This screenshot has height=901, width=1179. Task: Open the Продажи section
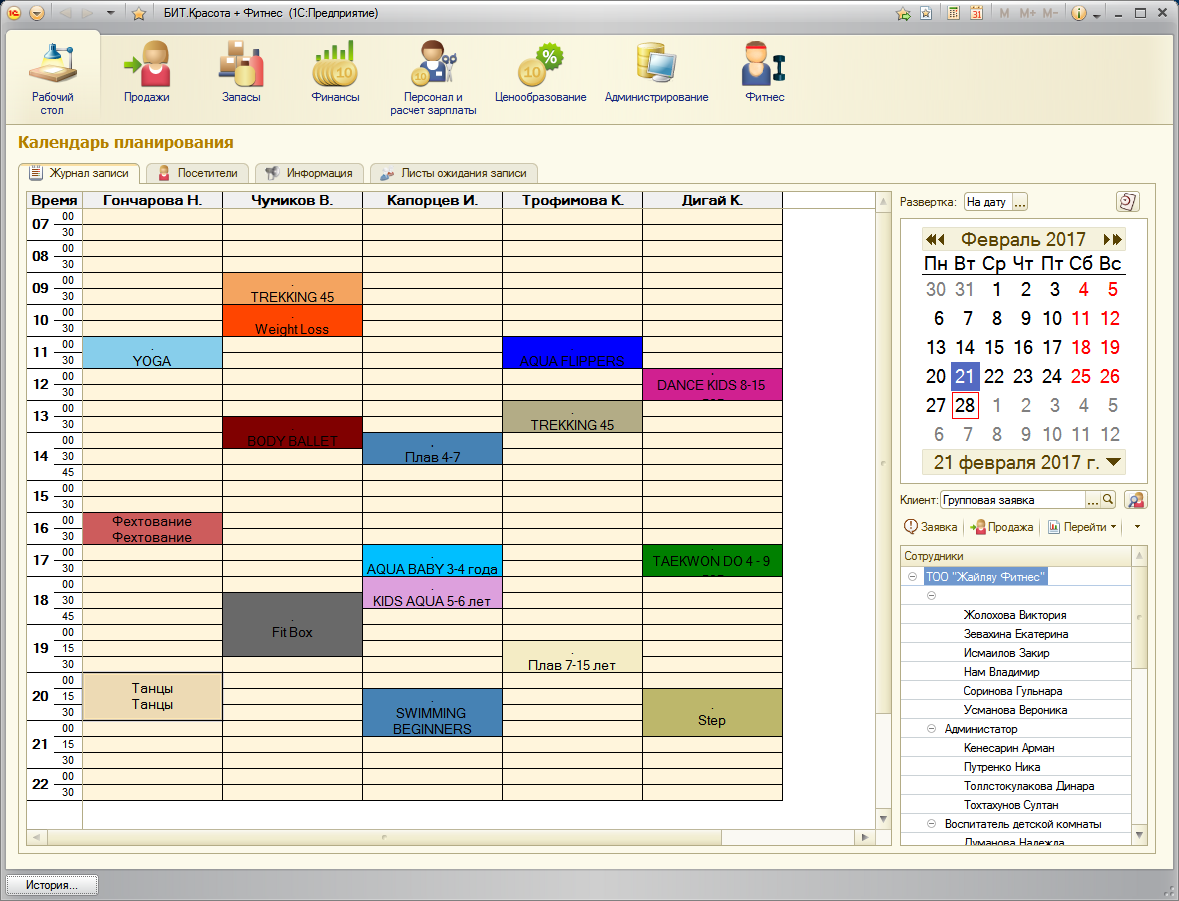[x=146, y=73]
